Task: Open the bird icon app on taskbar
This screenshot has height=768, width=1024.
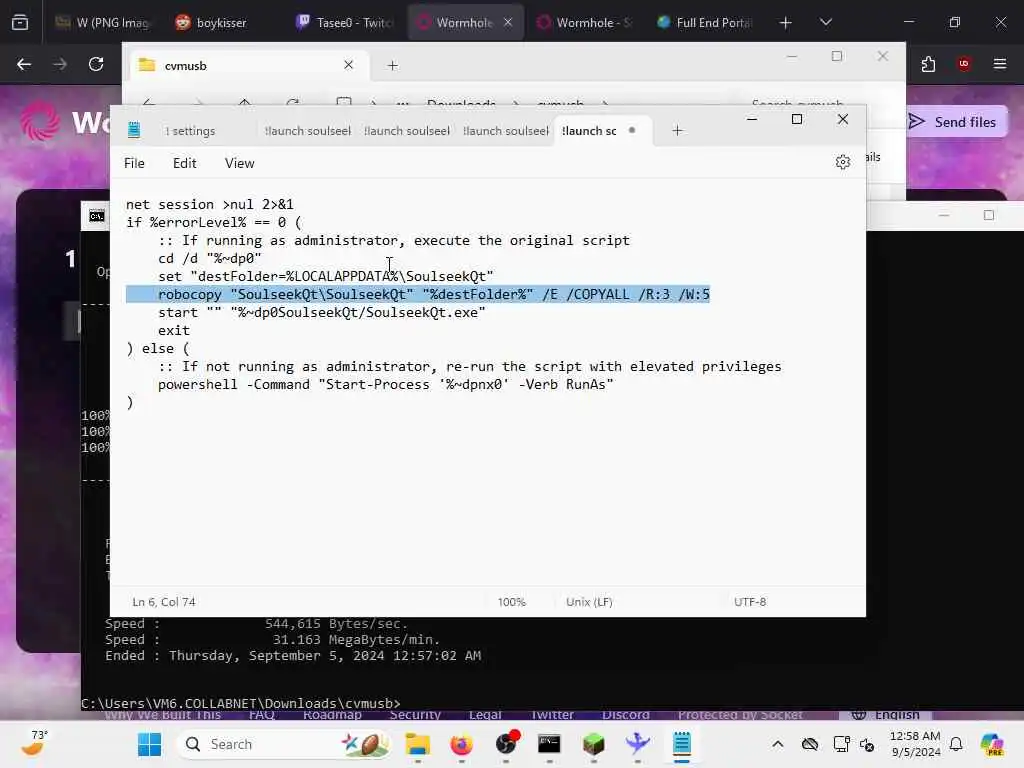Action: [x=637, y=744]
